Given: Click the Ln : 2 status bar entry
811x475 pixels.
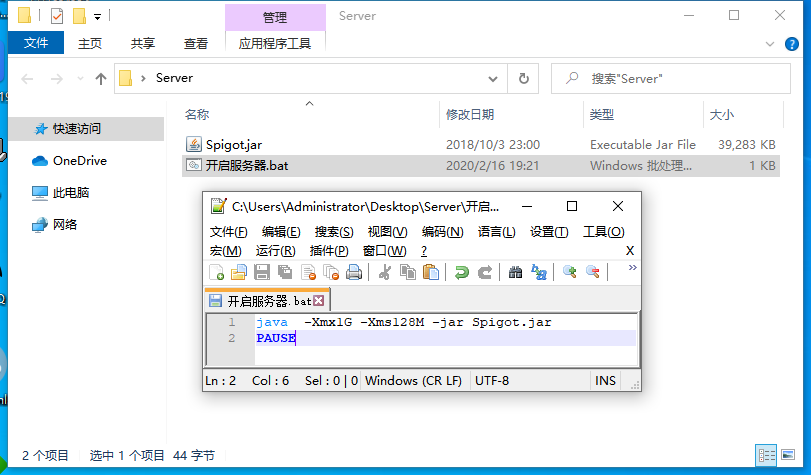Looking at the screenshot, I should (x=220, y=381).
